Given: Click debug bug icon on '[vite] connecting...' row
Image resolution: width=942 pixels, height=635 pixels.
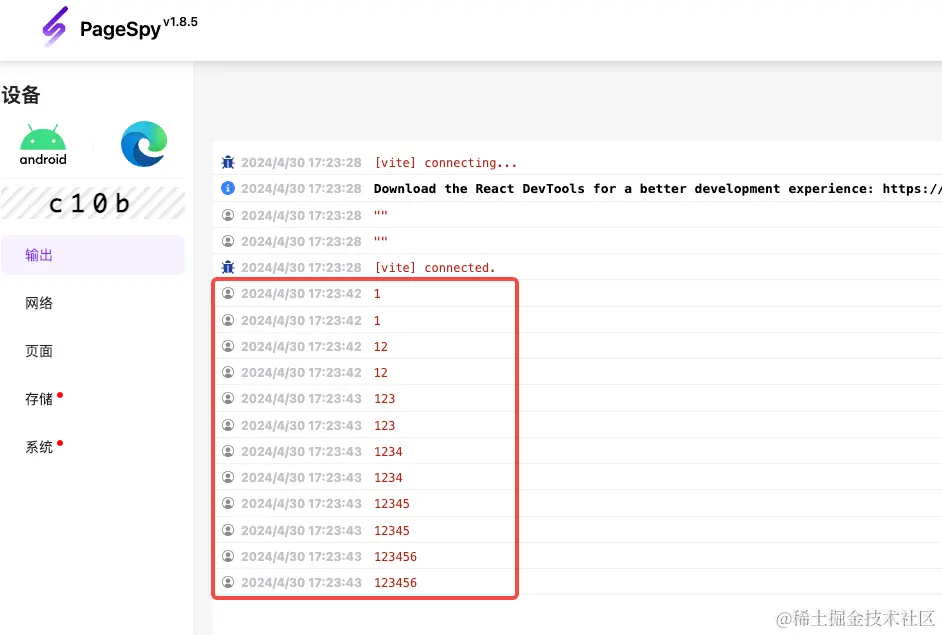Looking at the screenshot, I should pos(228,162).
